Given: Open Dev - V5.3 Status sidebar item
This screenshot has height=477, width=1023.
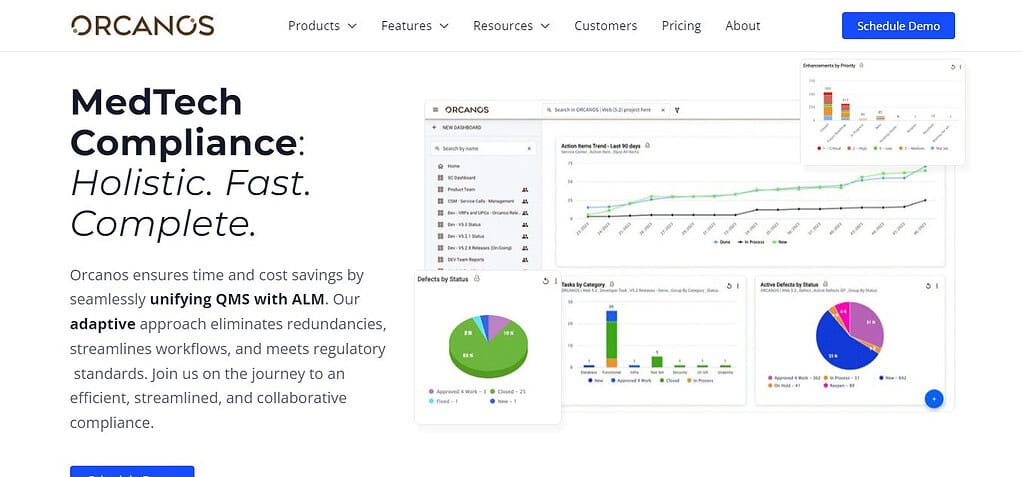Looking at the screenshot, I should click(x=464, y=224).
